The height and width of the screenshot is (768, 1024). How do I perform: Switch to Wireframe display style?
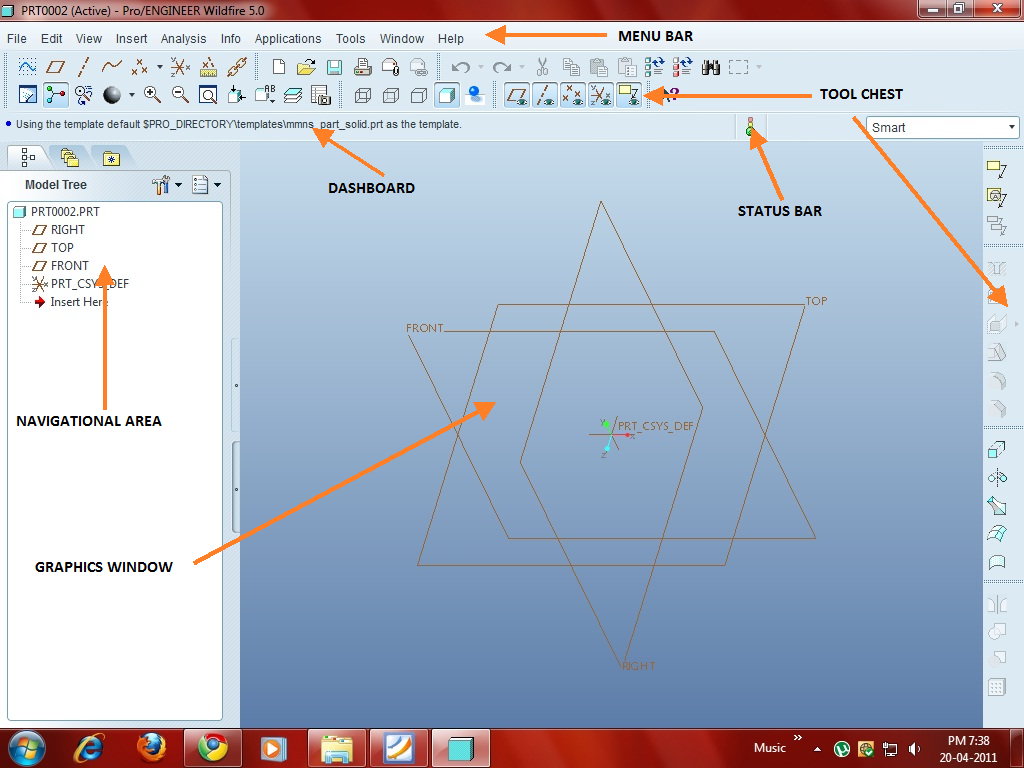(x=362, y=96)
